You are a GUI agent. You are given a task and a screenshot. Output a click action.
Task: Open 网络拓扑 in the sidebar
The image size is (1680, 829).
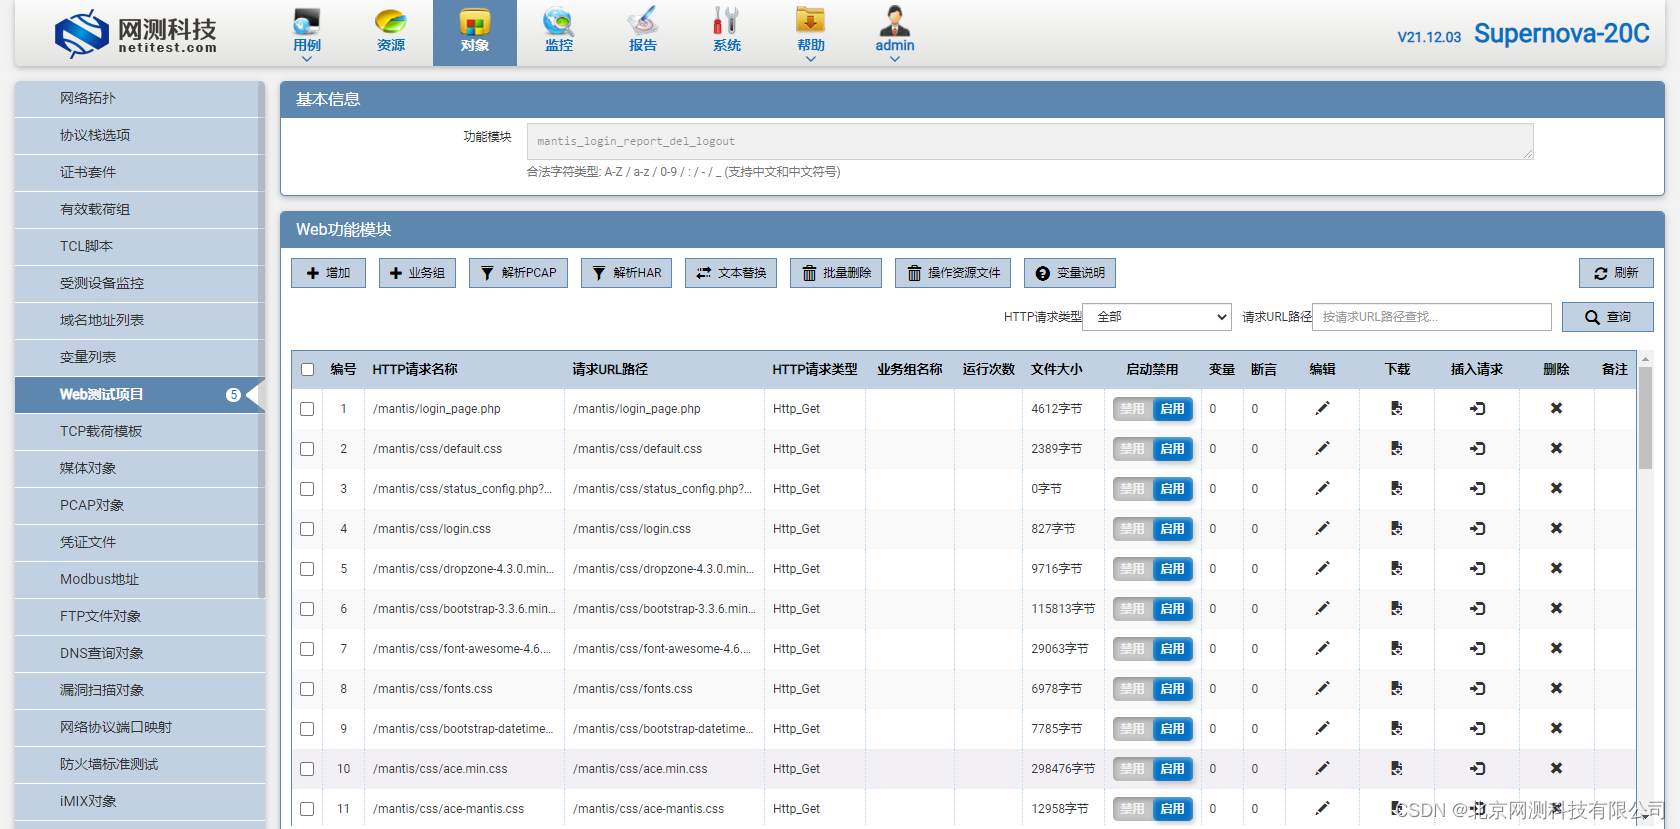tap(140, 98)
